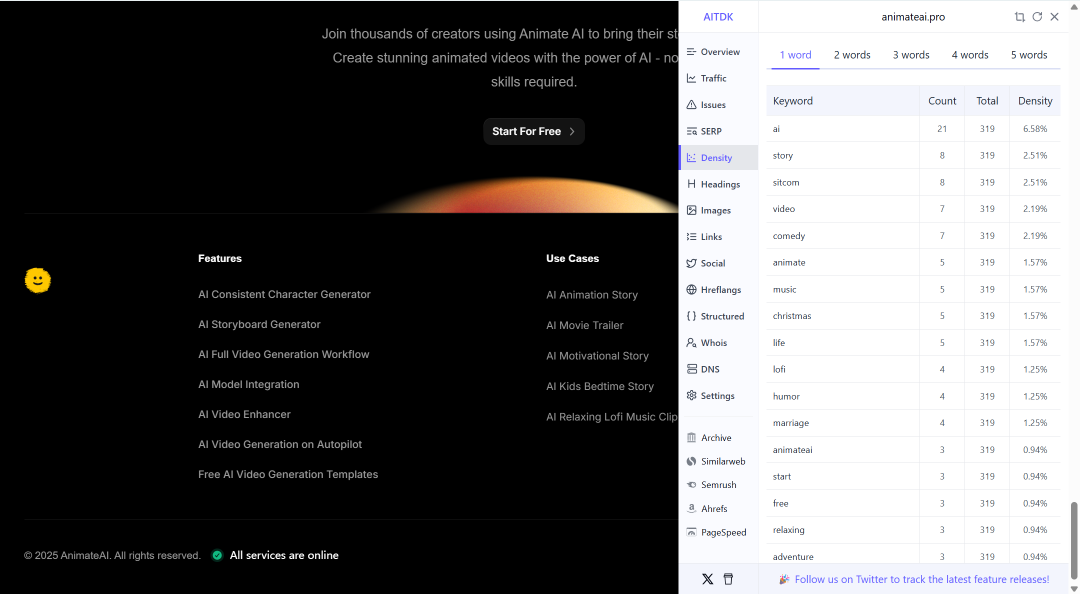Open AI Video Generation on Autopilot link
This screenshot has height=594, width=1080.
(x=280, y=444)
